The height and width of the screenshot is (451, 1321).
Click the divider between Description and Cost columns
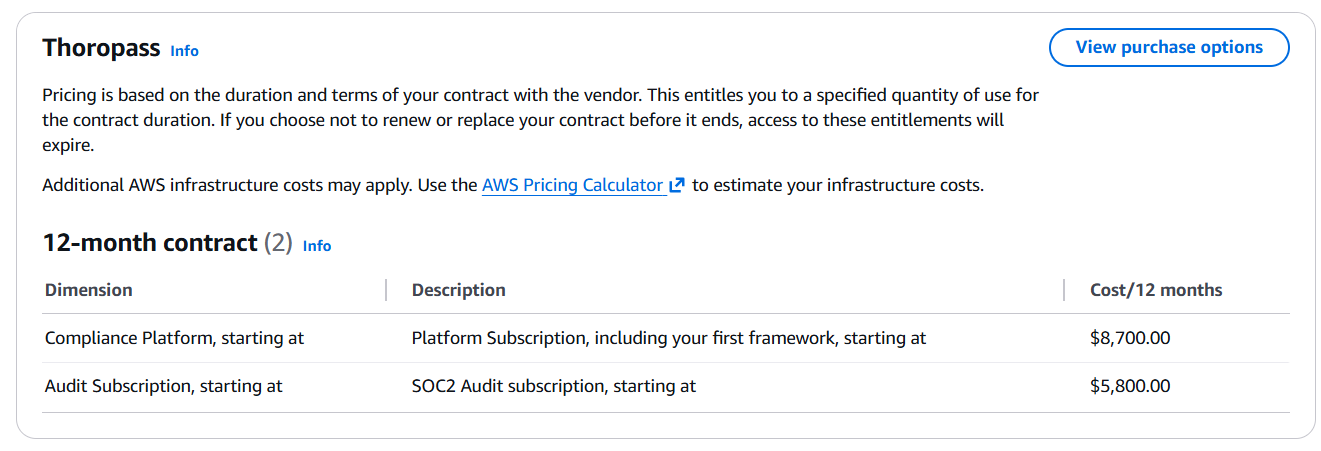coord(1064,290)
